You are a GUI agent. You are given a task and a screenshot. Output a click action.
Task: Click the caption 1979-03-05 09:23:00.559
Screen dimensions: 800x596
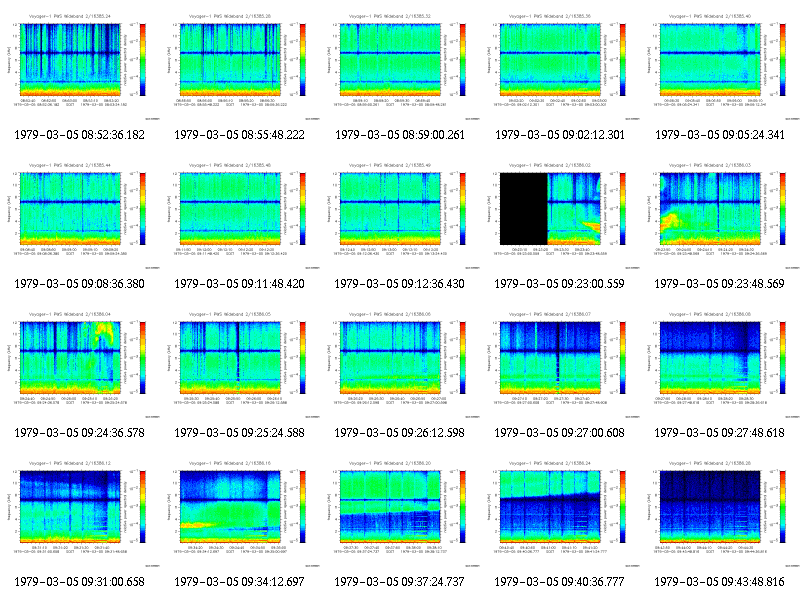pos(560,284)
